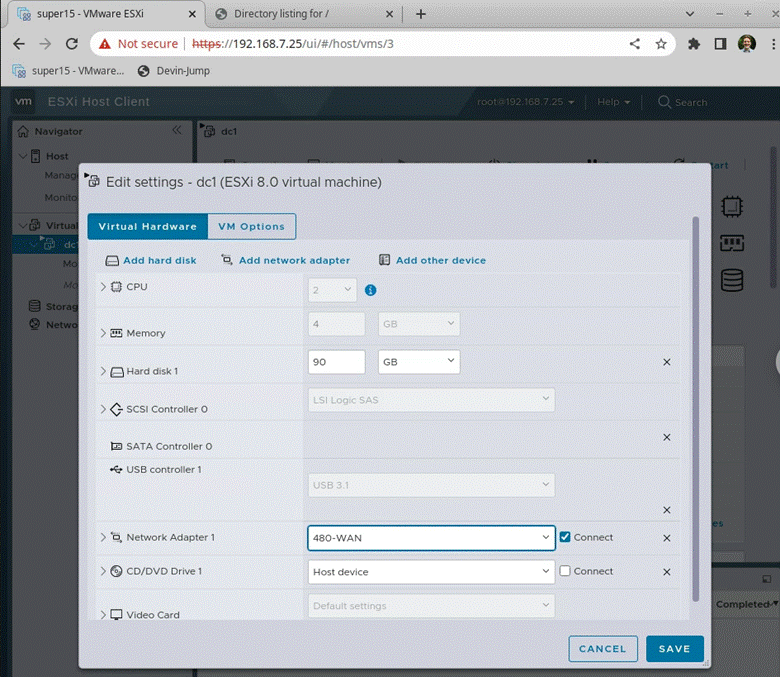Remove CD/DVD Drive 1 with X
Viewport: 780px width, 677px height.
[667, 572]
